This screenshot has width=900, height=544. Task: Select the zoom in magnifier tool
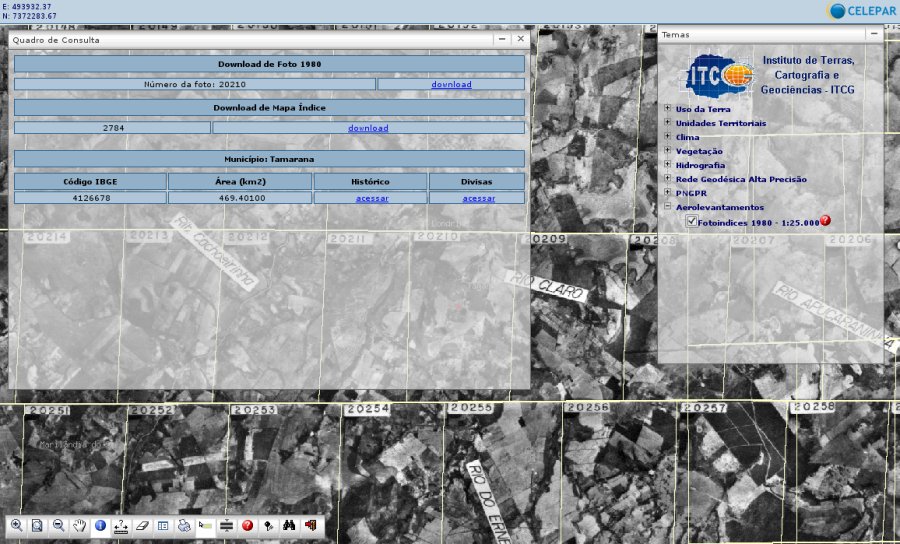click(16, 525)
